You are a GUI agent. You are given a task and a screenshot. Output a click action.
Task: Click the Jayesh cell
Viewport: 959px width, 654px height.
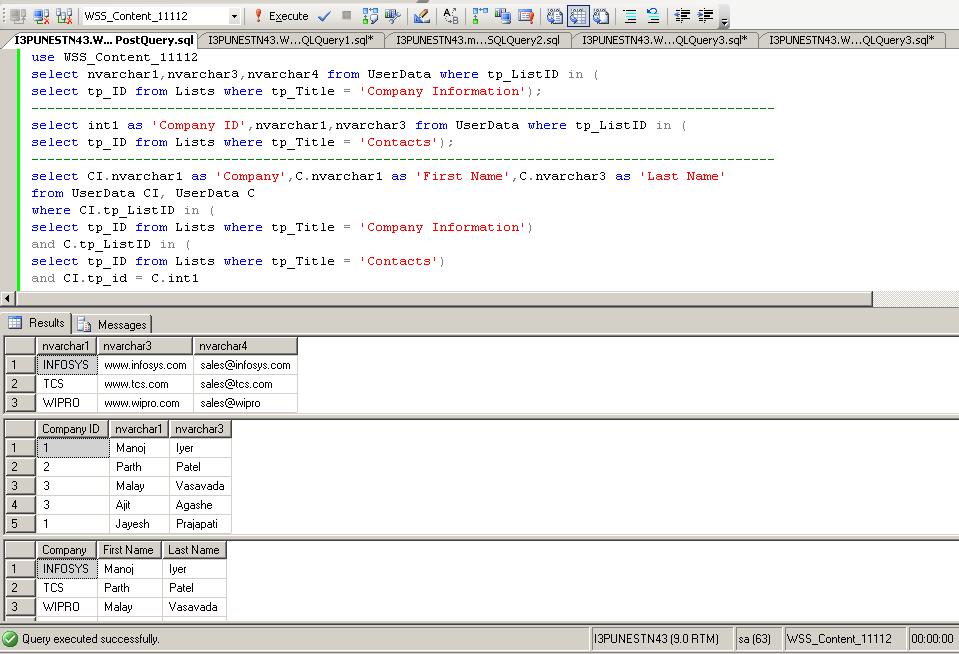(x=139, y=524)
